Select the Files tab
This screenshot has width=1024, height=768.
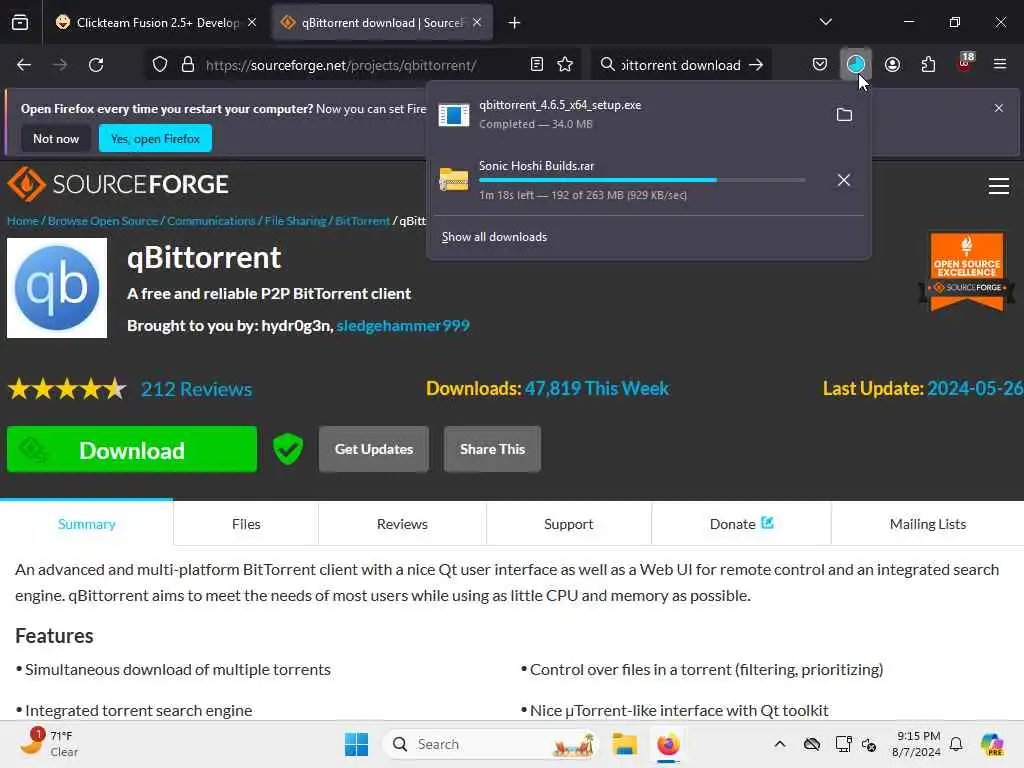pos(246,524)
